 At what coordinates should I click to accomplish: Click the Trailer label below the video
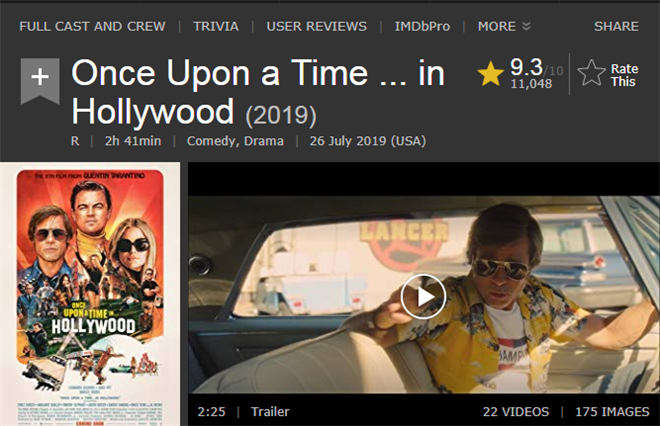(270, 411)
